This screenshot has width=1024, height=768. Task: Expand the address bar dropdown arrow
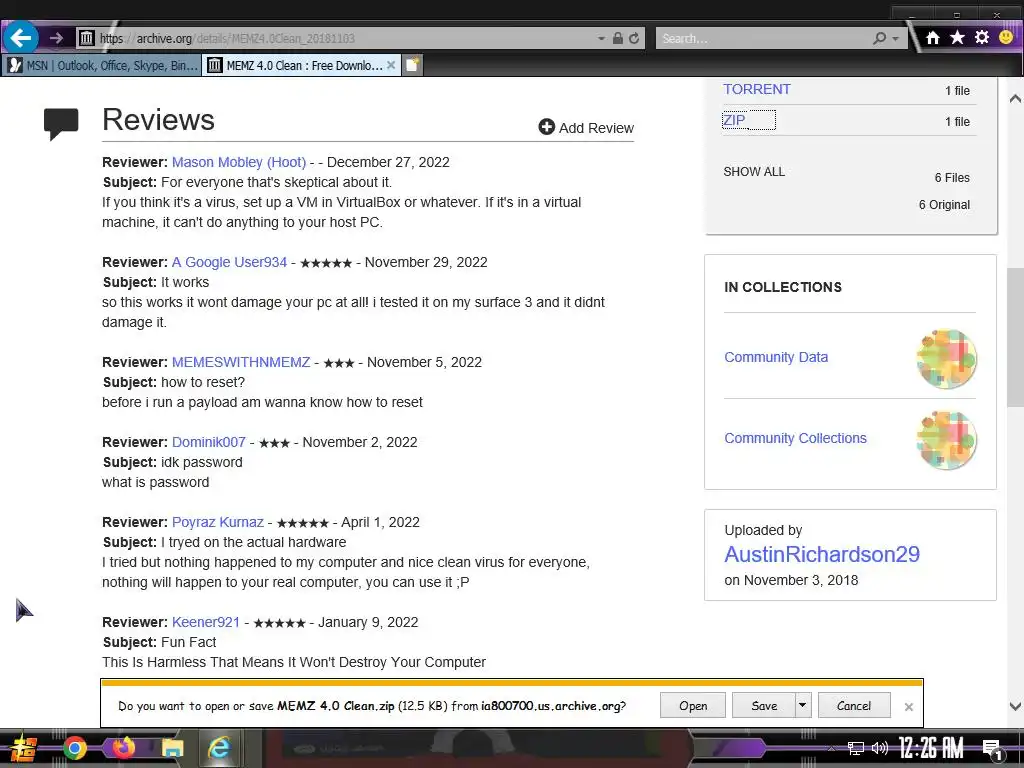601,39
